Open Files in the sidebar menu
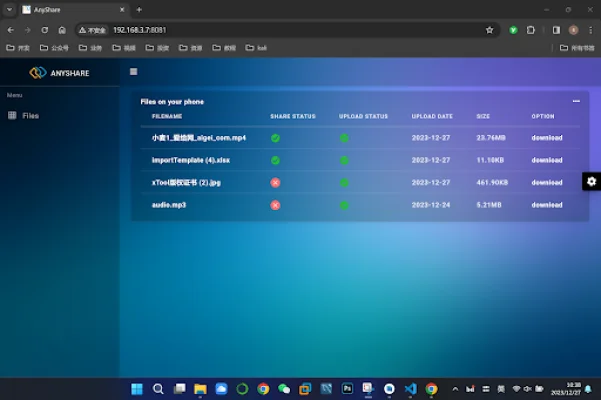 pos(30,116)
